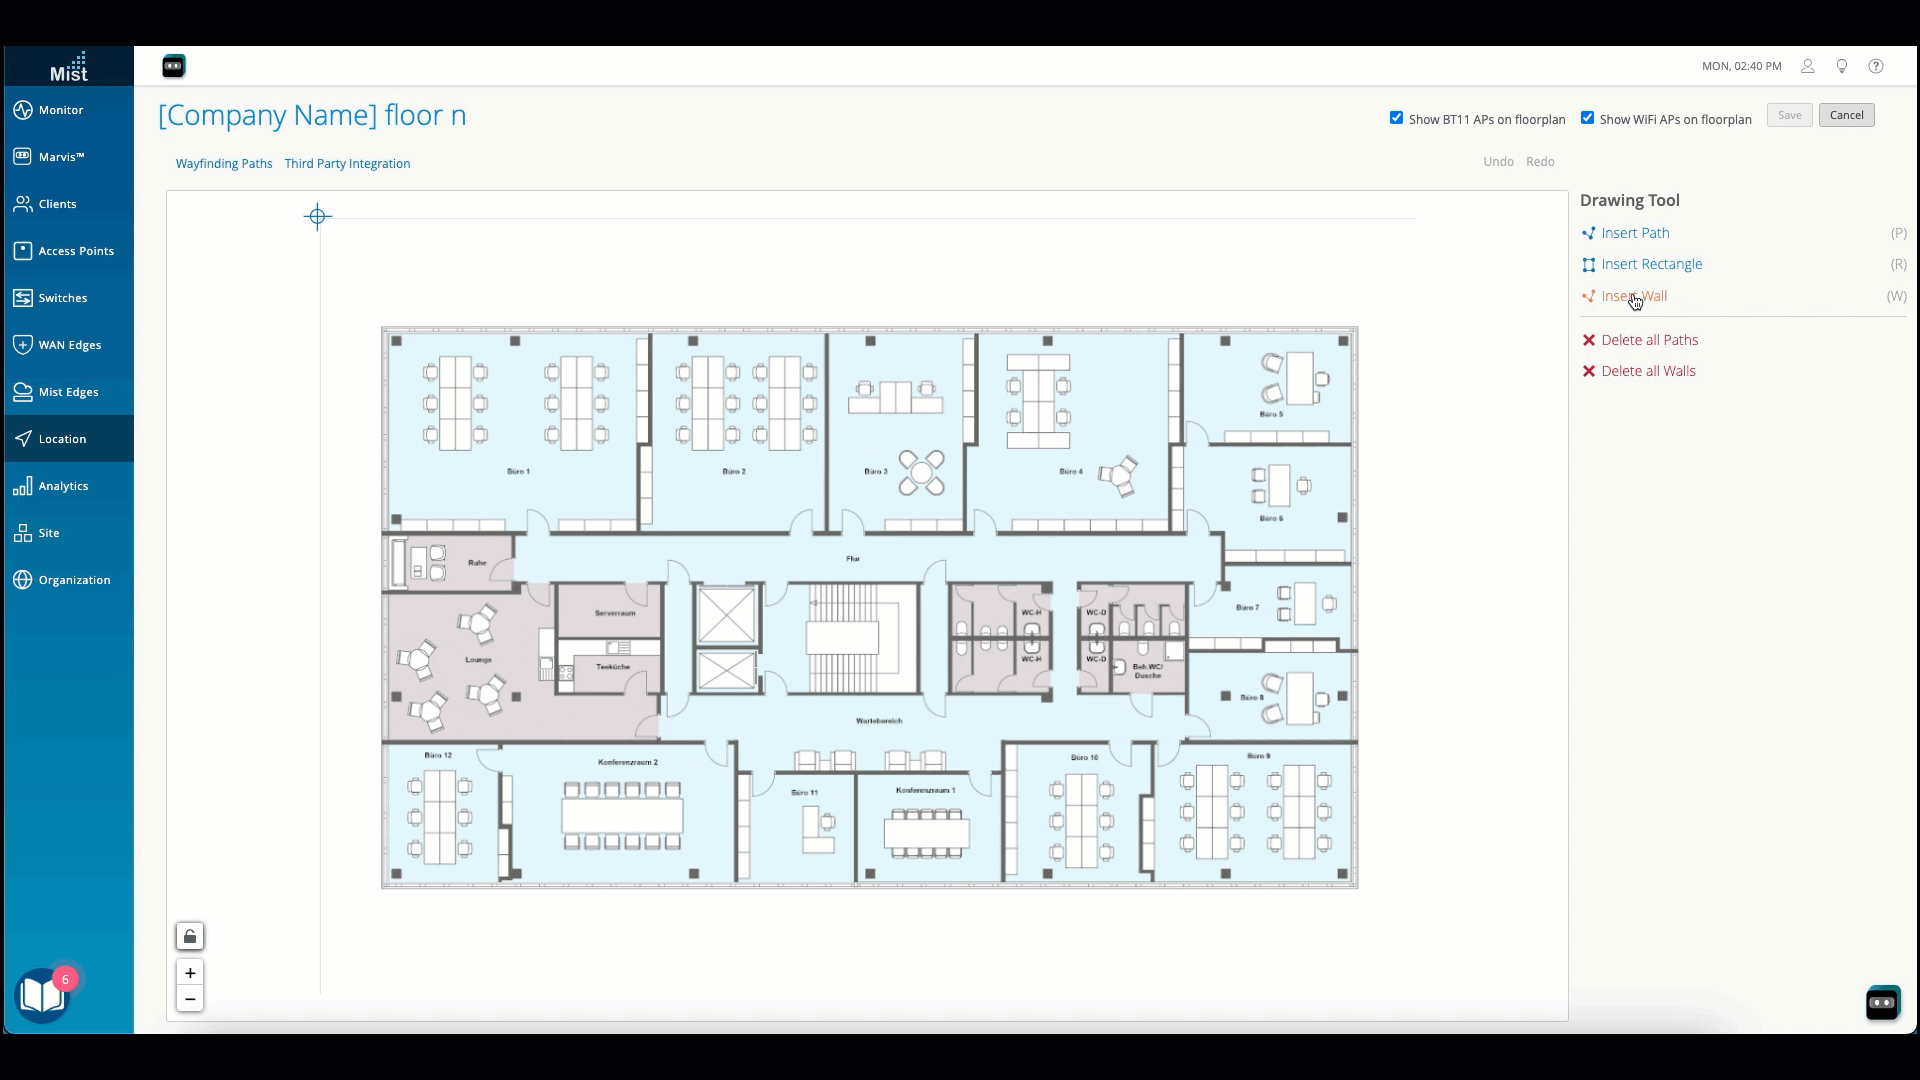Toggle the floorplan lock icon

point(190,936)
